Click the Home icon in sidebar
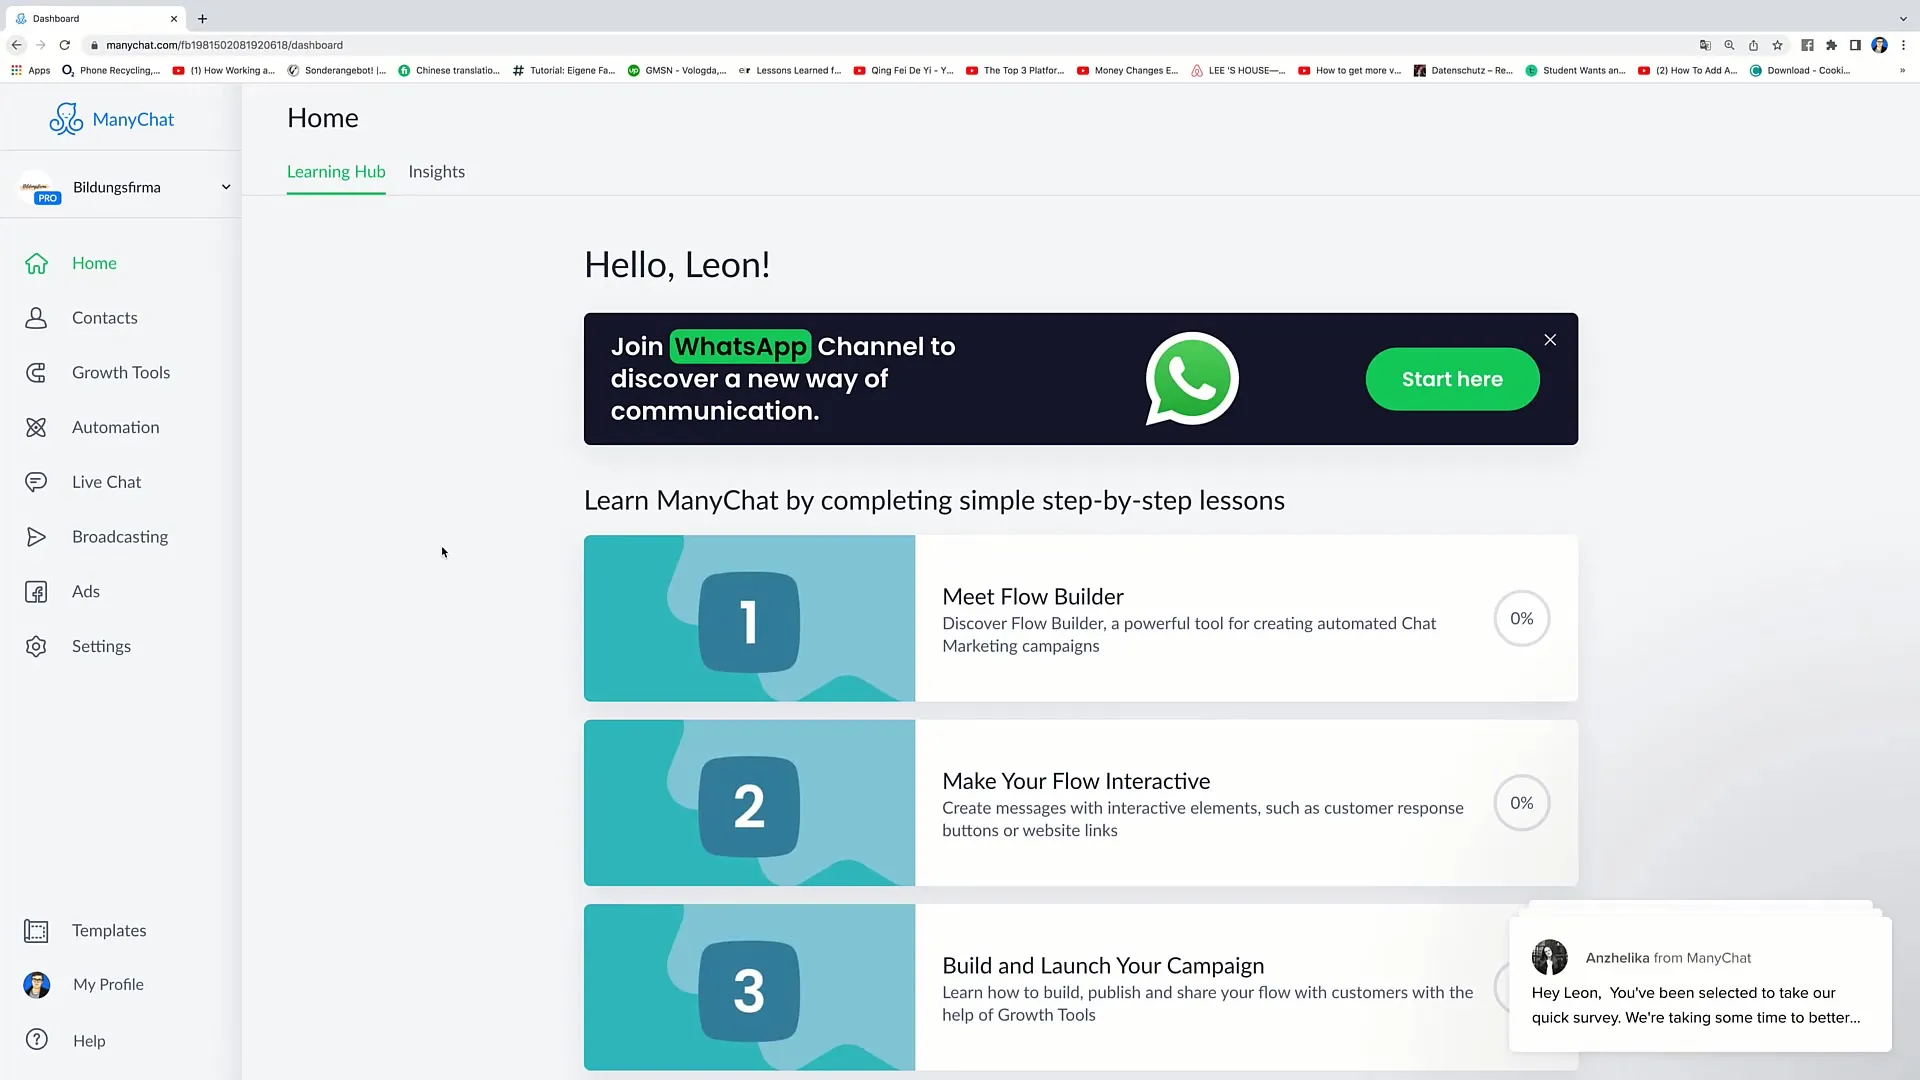This screenshot has width=1920, height=1080. pyautogui.click(x=36, y=262)
